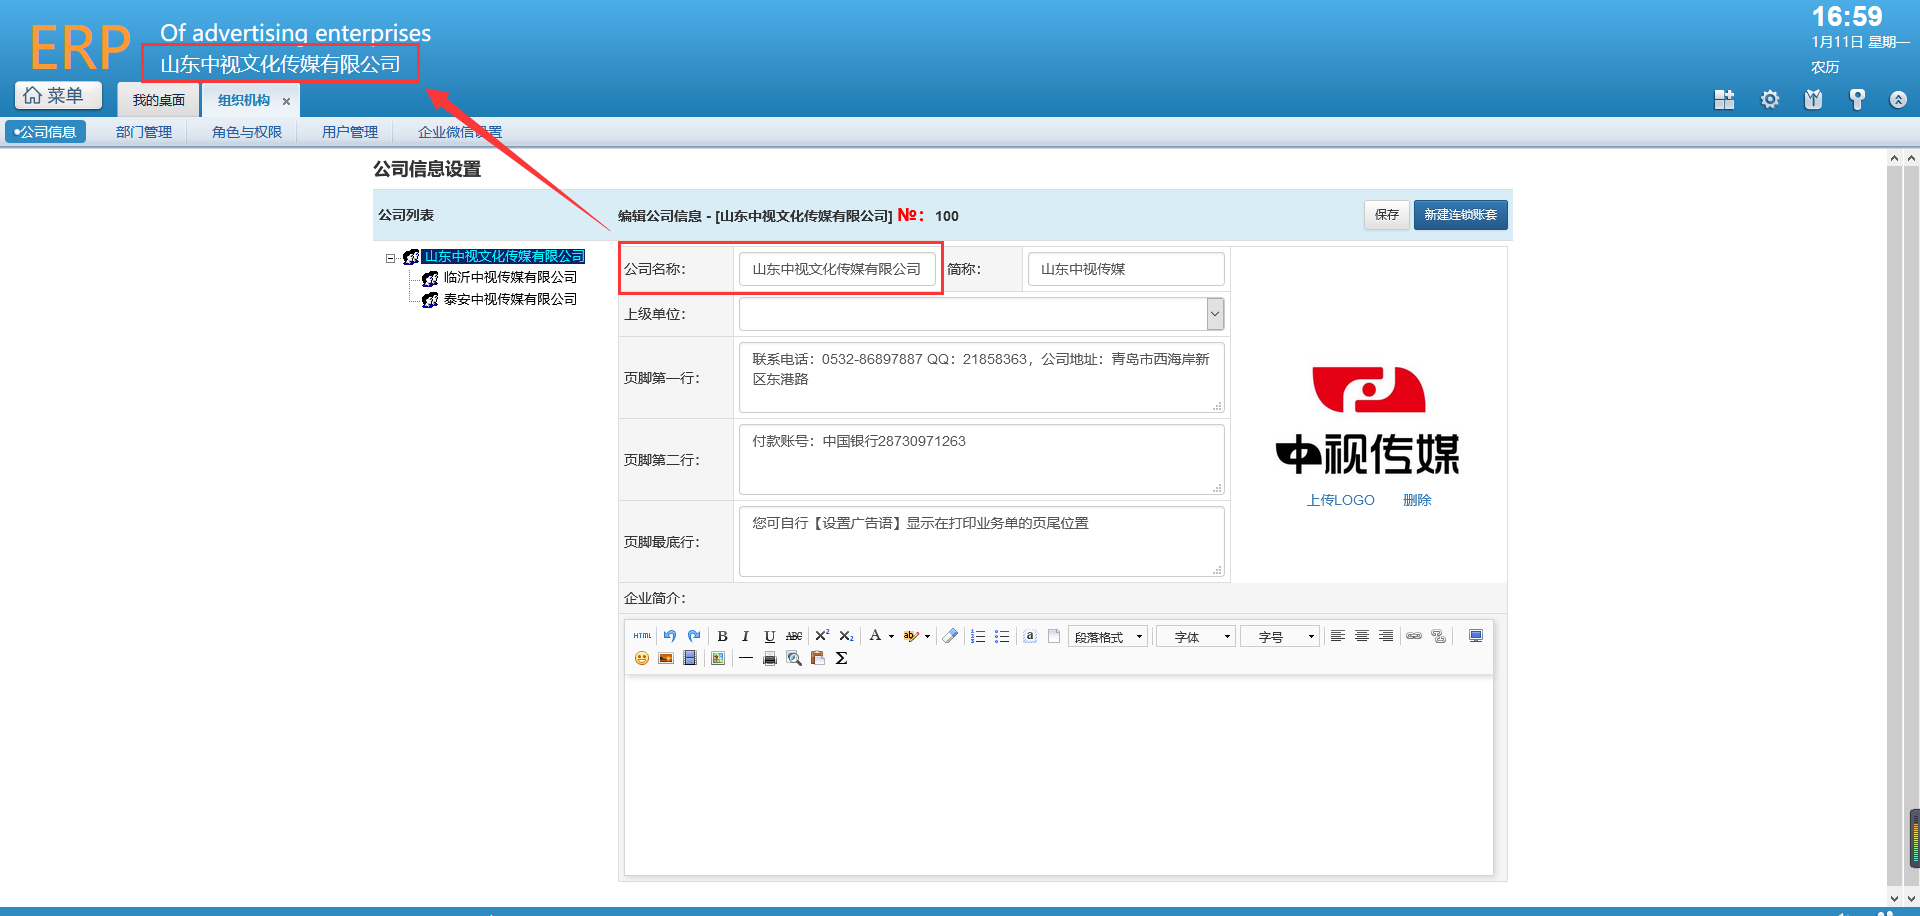Click the 中视传媒 company logo image

(1368, 420)
